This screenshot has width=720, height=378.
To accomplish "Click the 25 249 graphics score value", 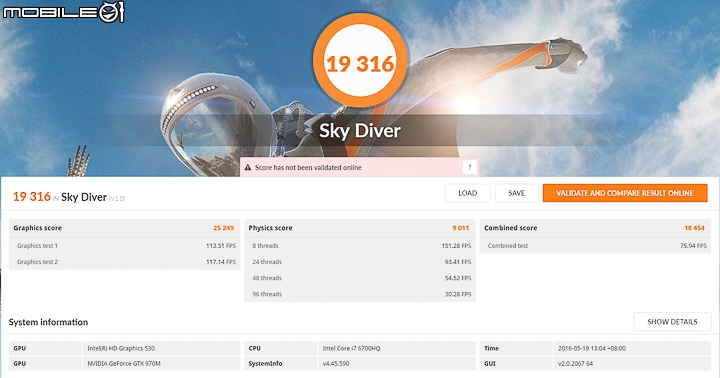I will pos(224,228).
